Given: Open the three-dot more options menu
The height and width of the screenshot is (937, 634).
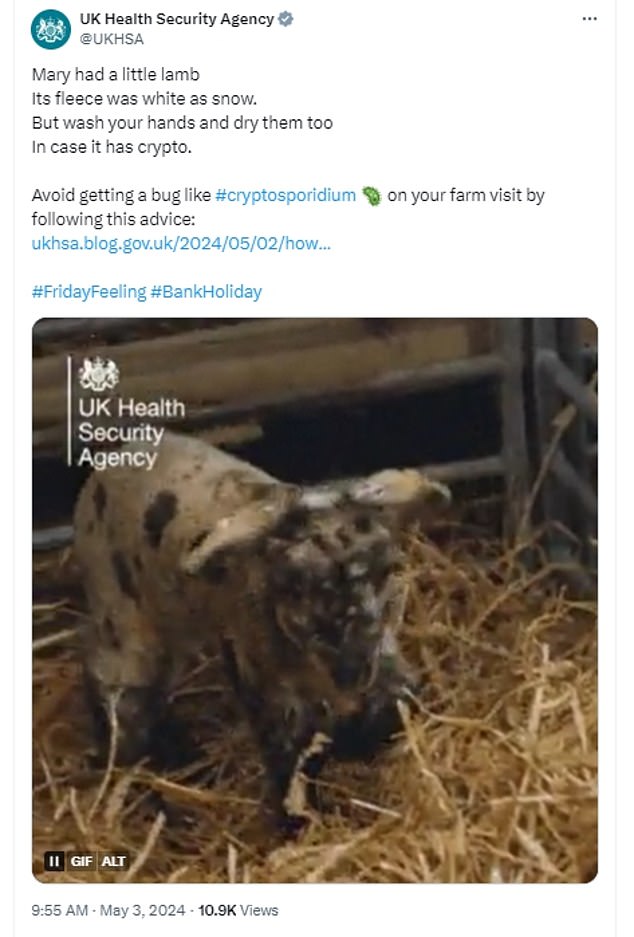Looking at the screenshot, I should click(x=591, y=19).
